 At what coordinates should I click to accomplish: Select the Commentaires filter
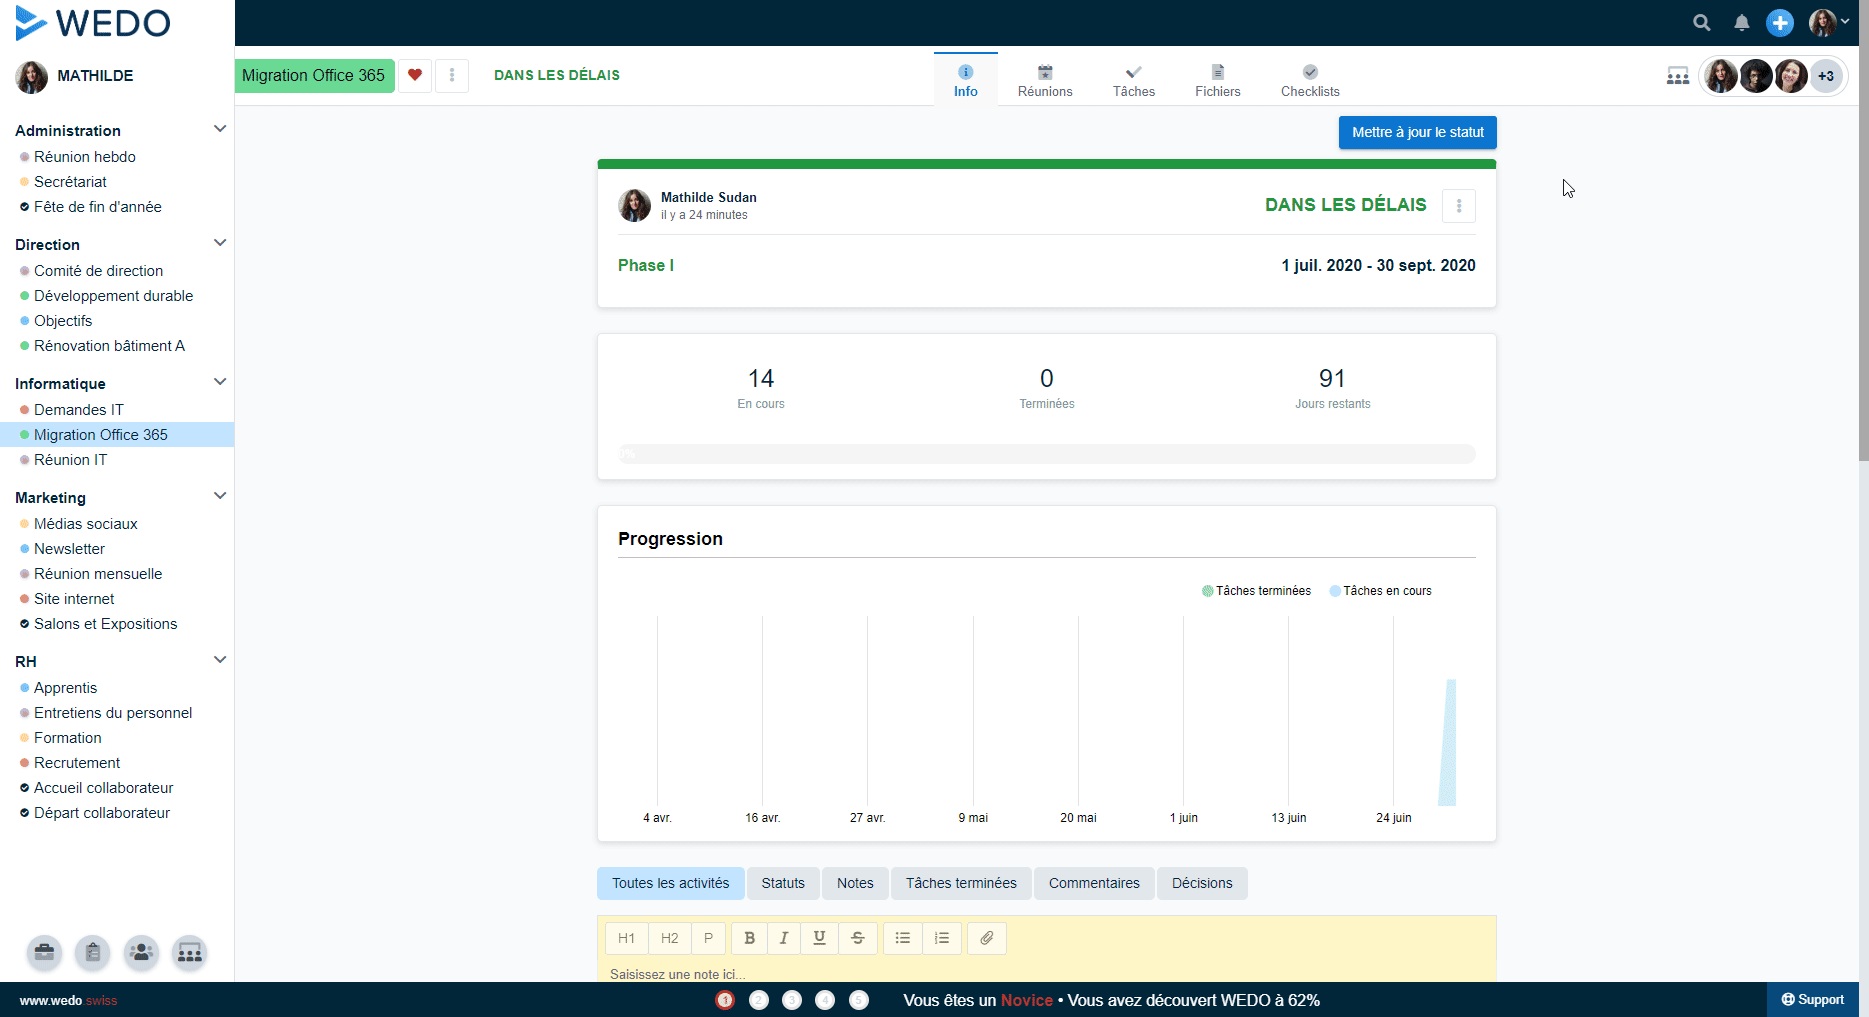point(1094,883)
